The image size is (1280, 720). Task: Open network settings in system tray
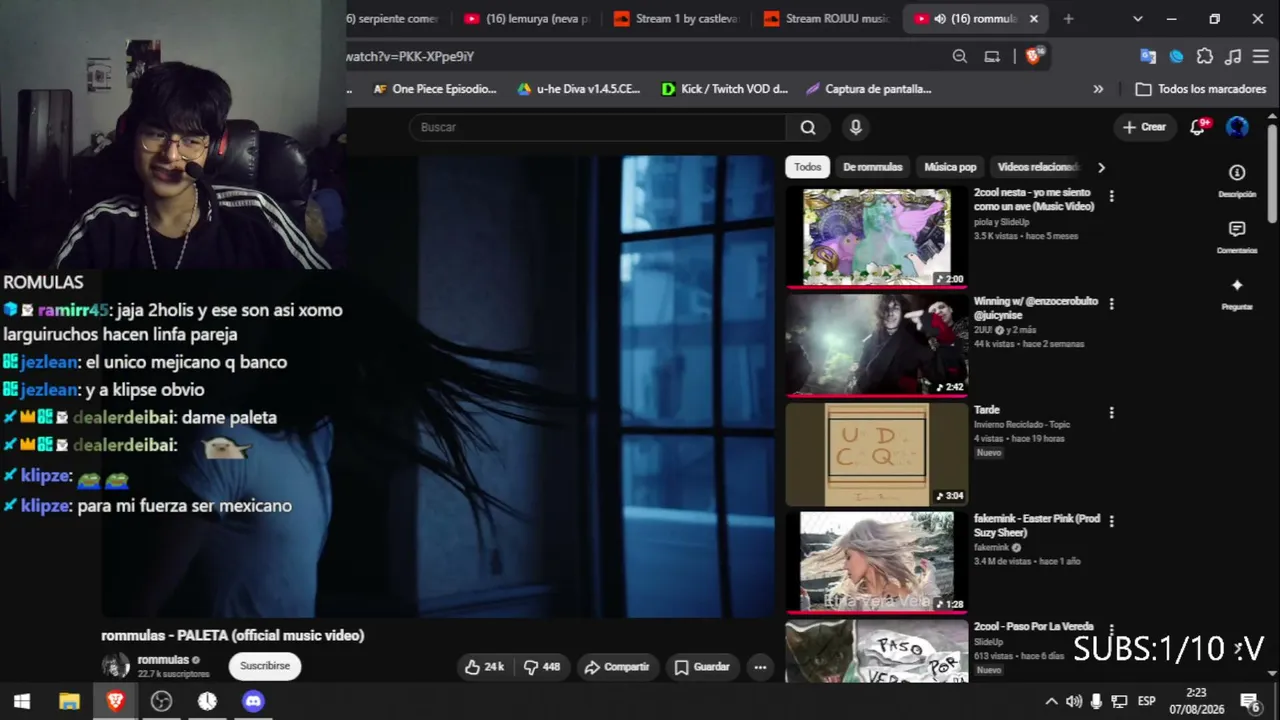tap(1119, 701)
